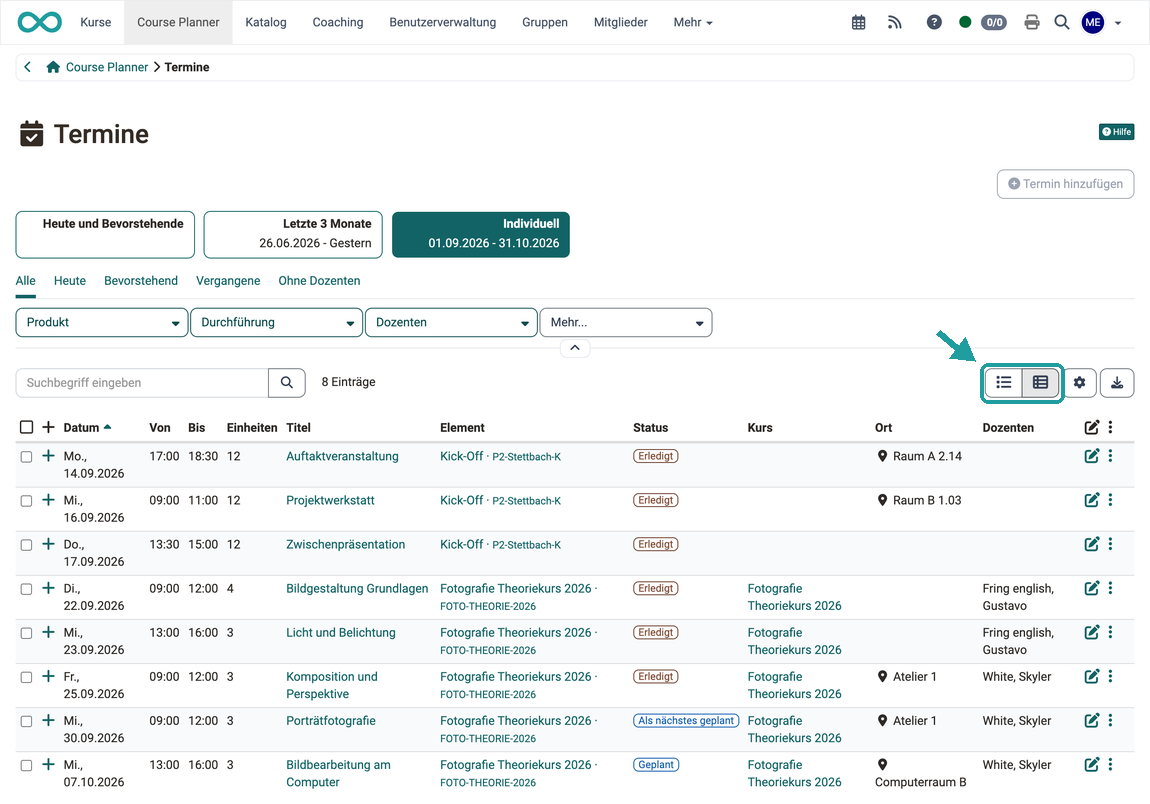This screenshot has height=804, width=1150.
Task: Open the Katalog menu item
Action: [x=265, y=23]
